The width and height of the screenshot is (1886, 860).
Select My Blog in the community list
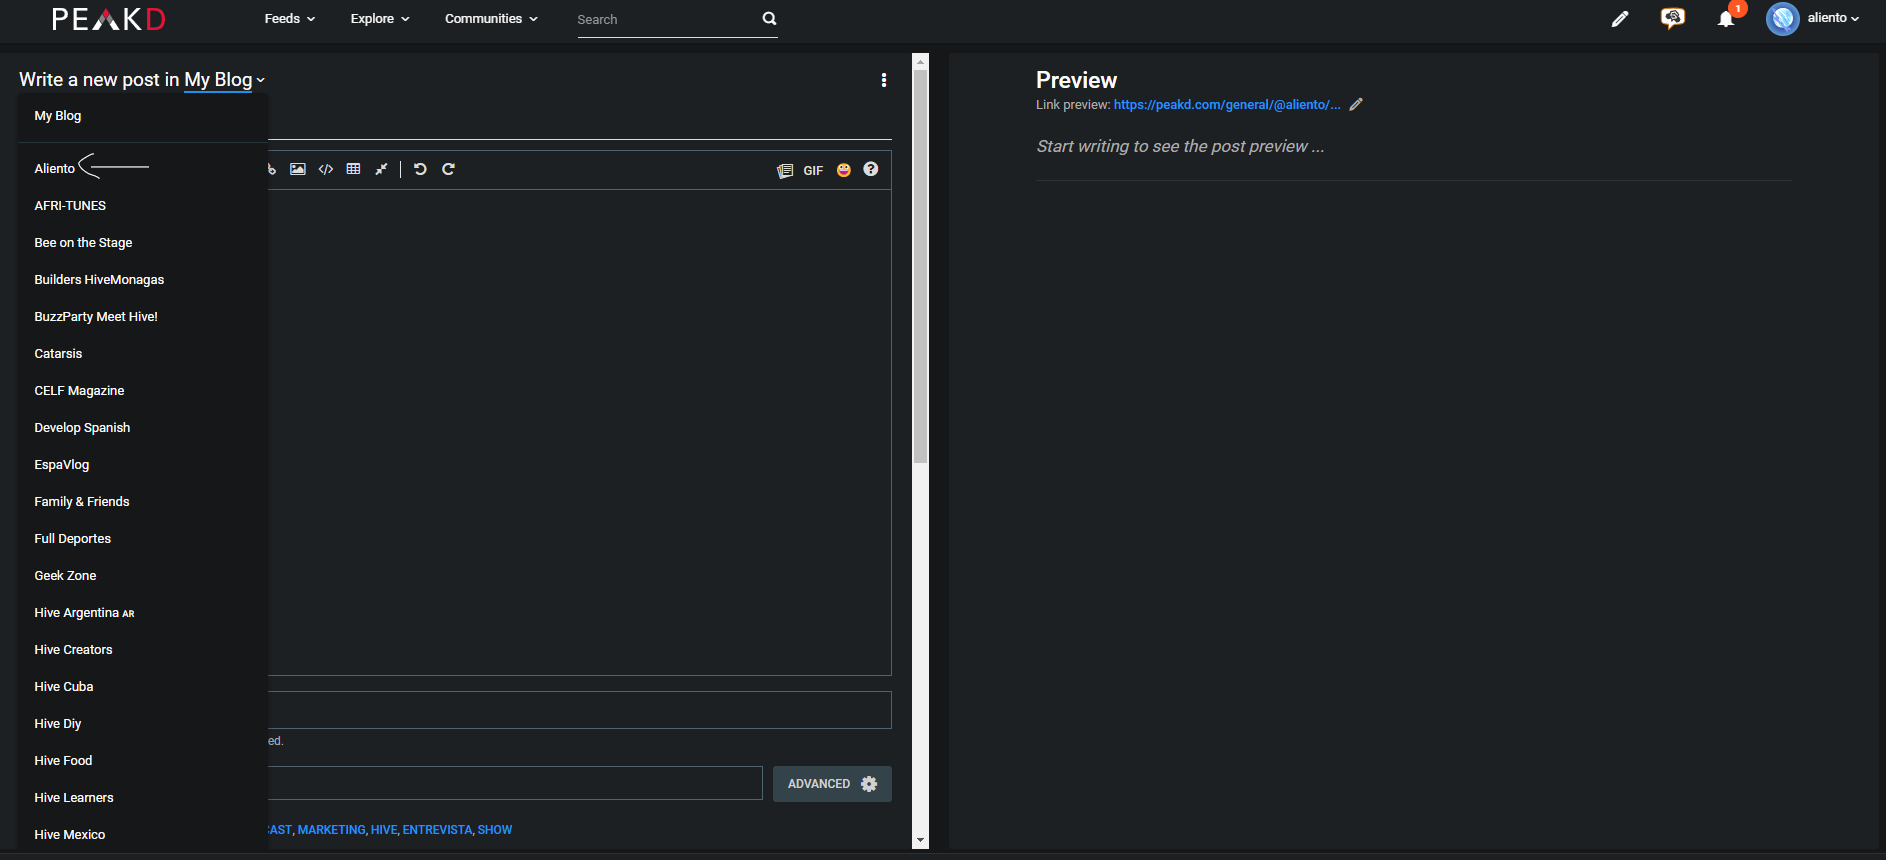pyautogui.click(x=143, y=116)
